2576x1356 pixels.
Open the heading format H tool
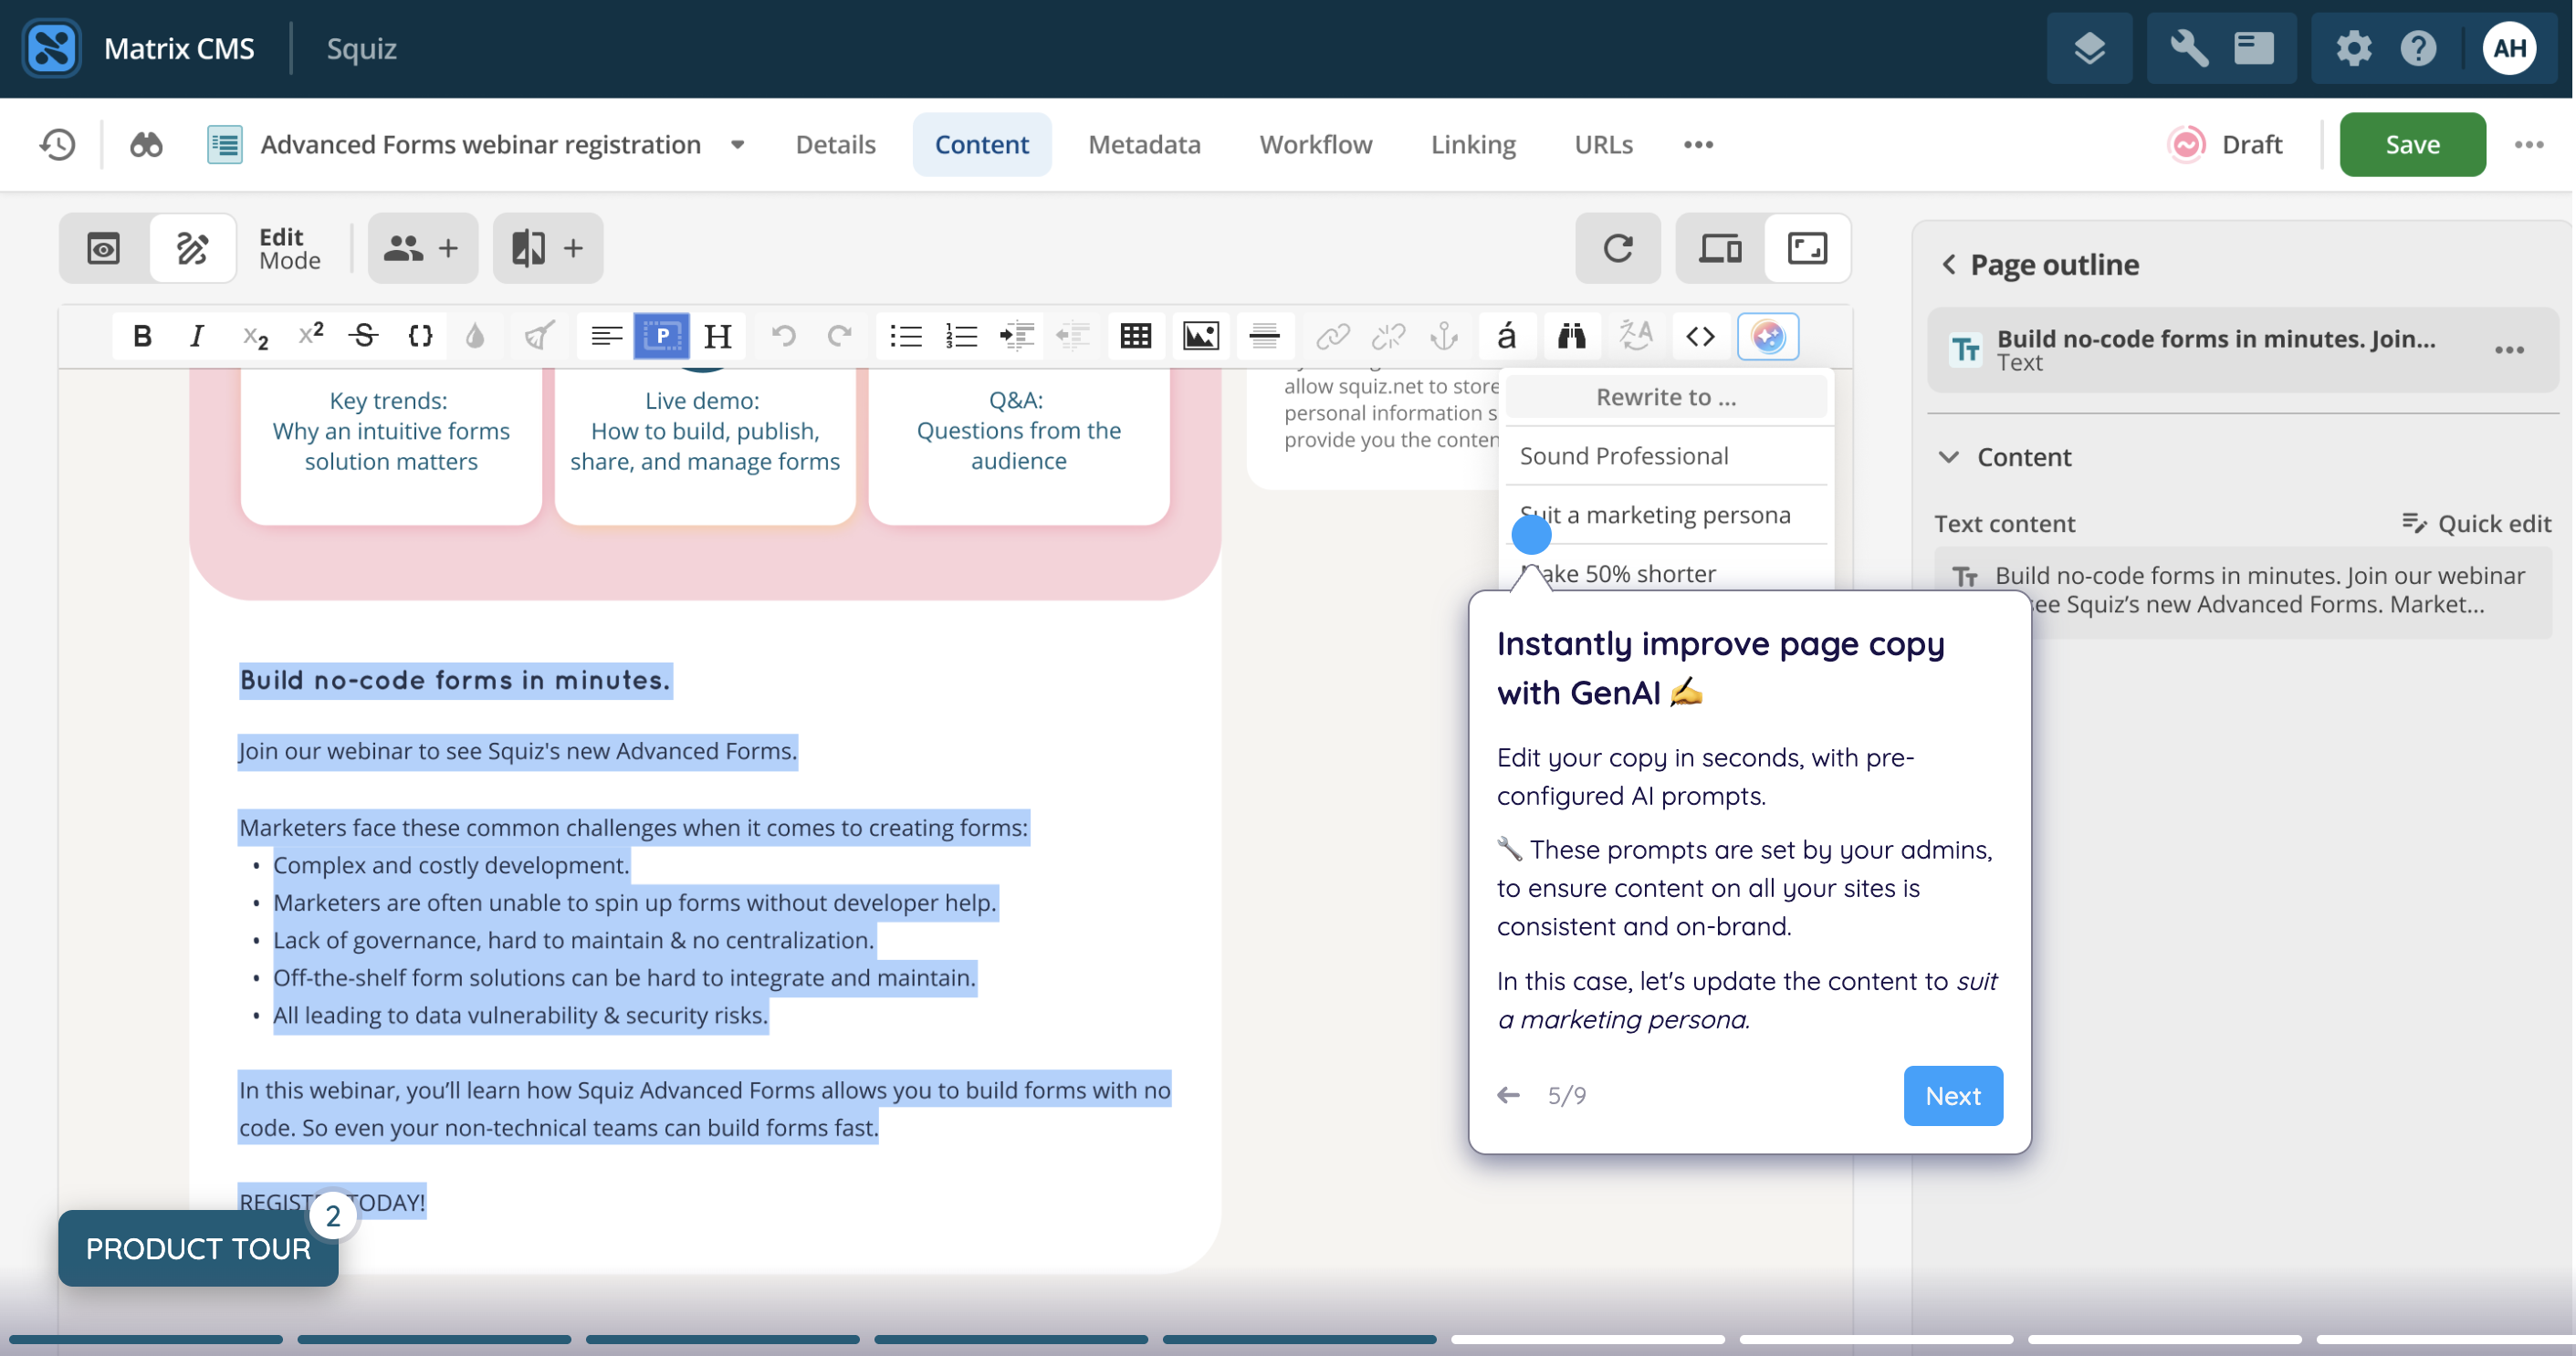pyautogui.click(x=717, y=336)
